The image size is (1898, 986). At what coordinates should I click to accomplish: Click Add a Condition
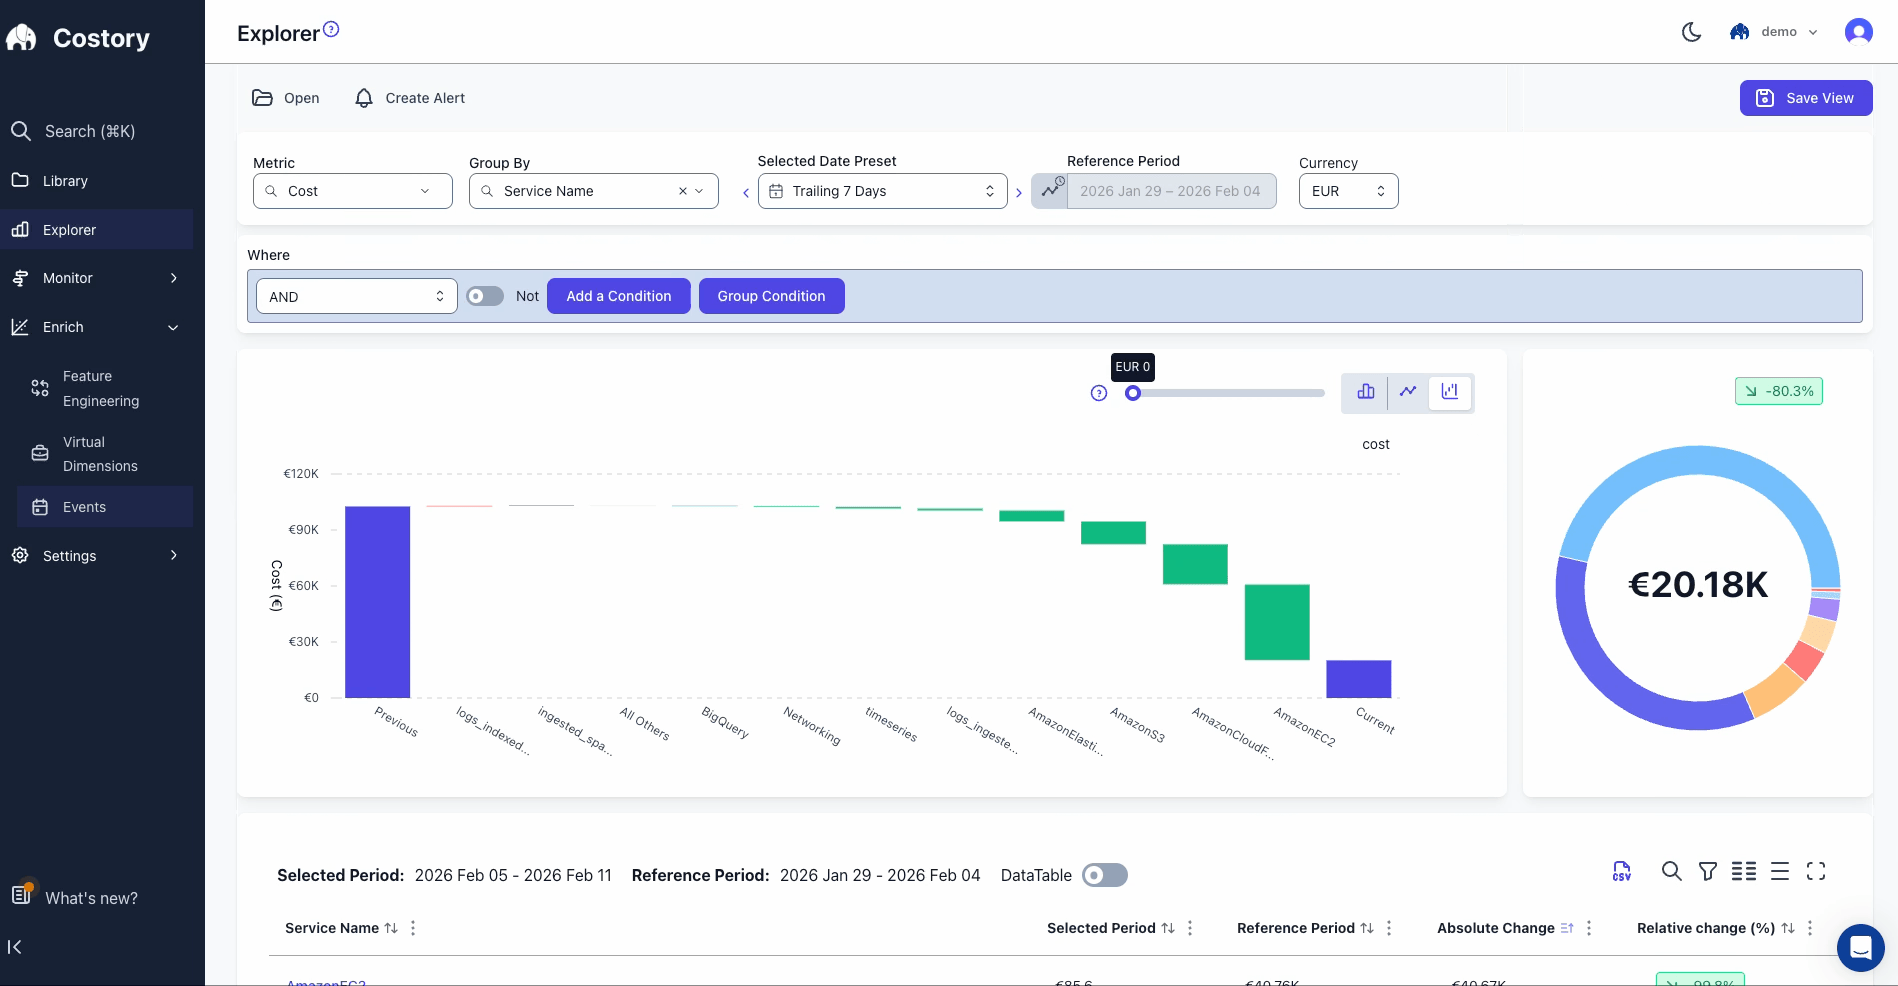click(x=618, y=296)
